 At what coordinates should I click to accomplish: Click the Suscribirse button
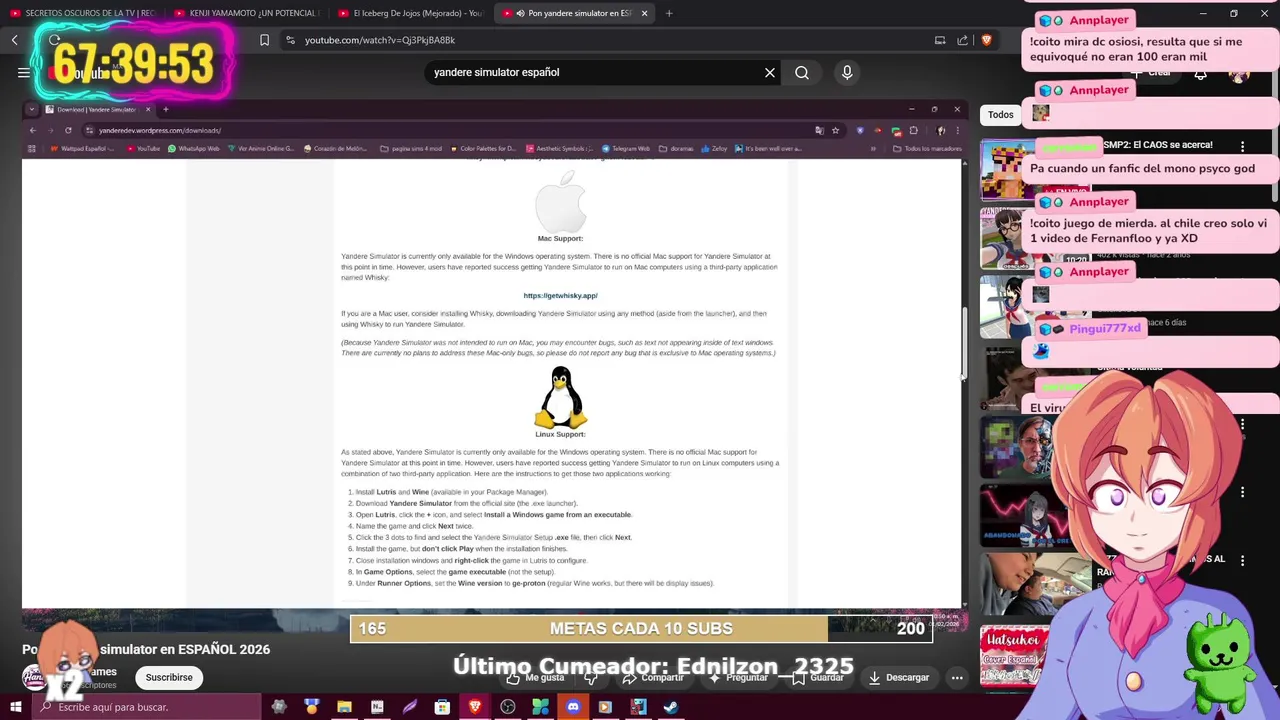coord(169,677)
